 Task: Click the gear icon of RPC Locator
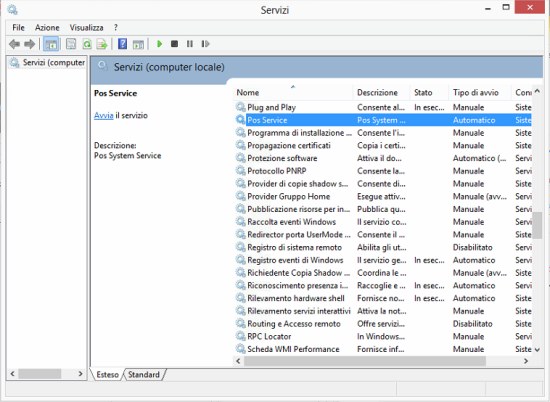pos(241,336)
